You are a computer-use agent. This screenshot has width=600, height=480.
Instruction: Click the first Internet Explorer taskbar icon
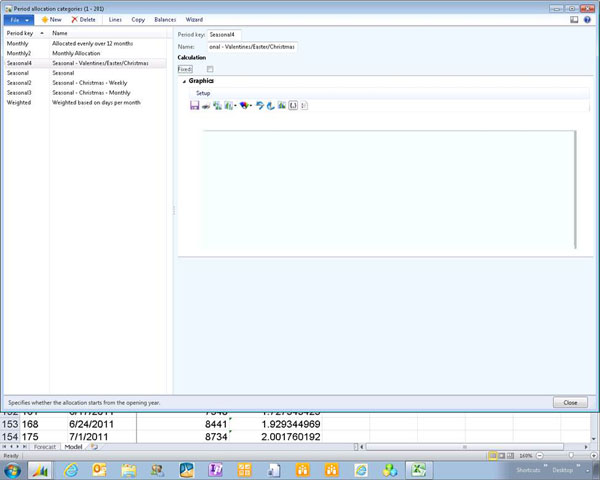tap(71, 470)
